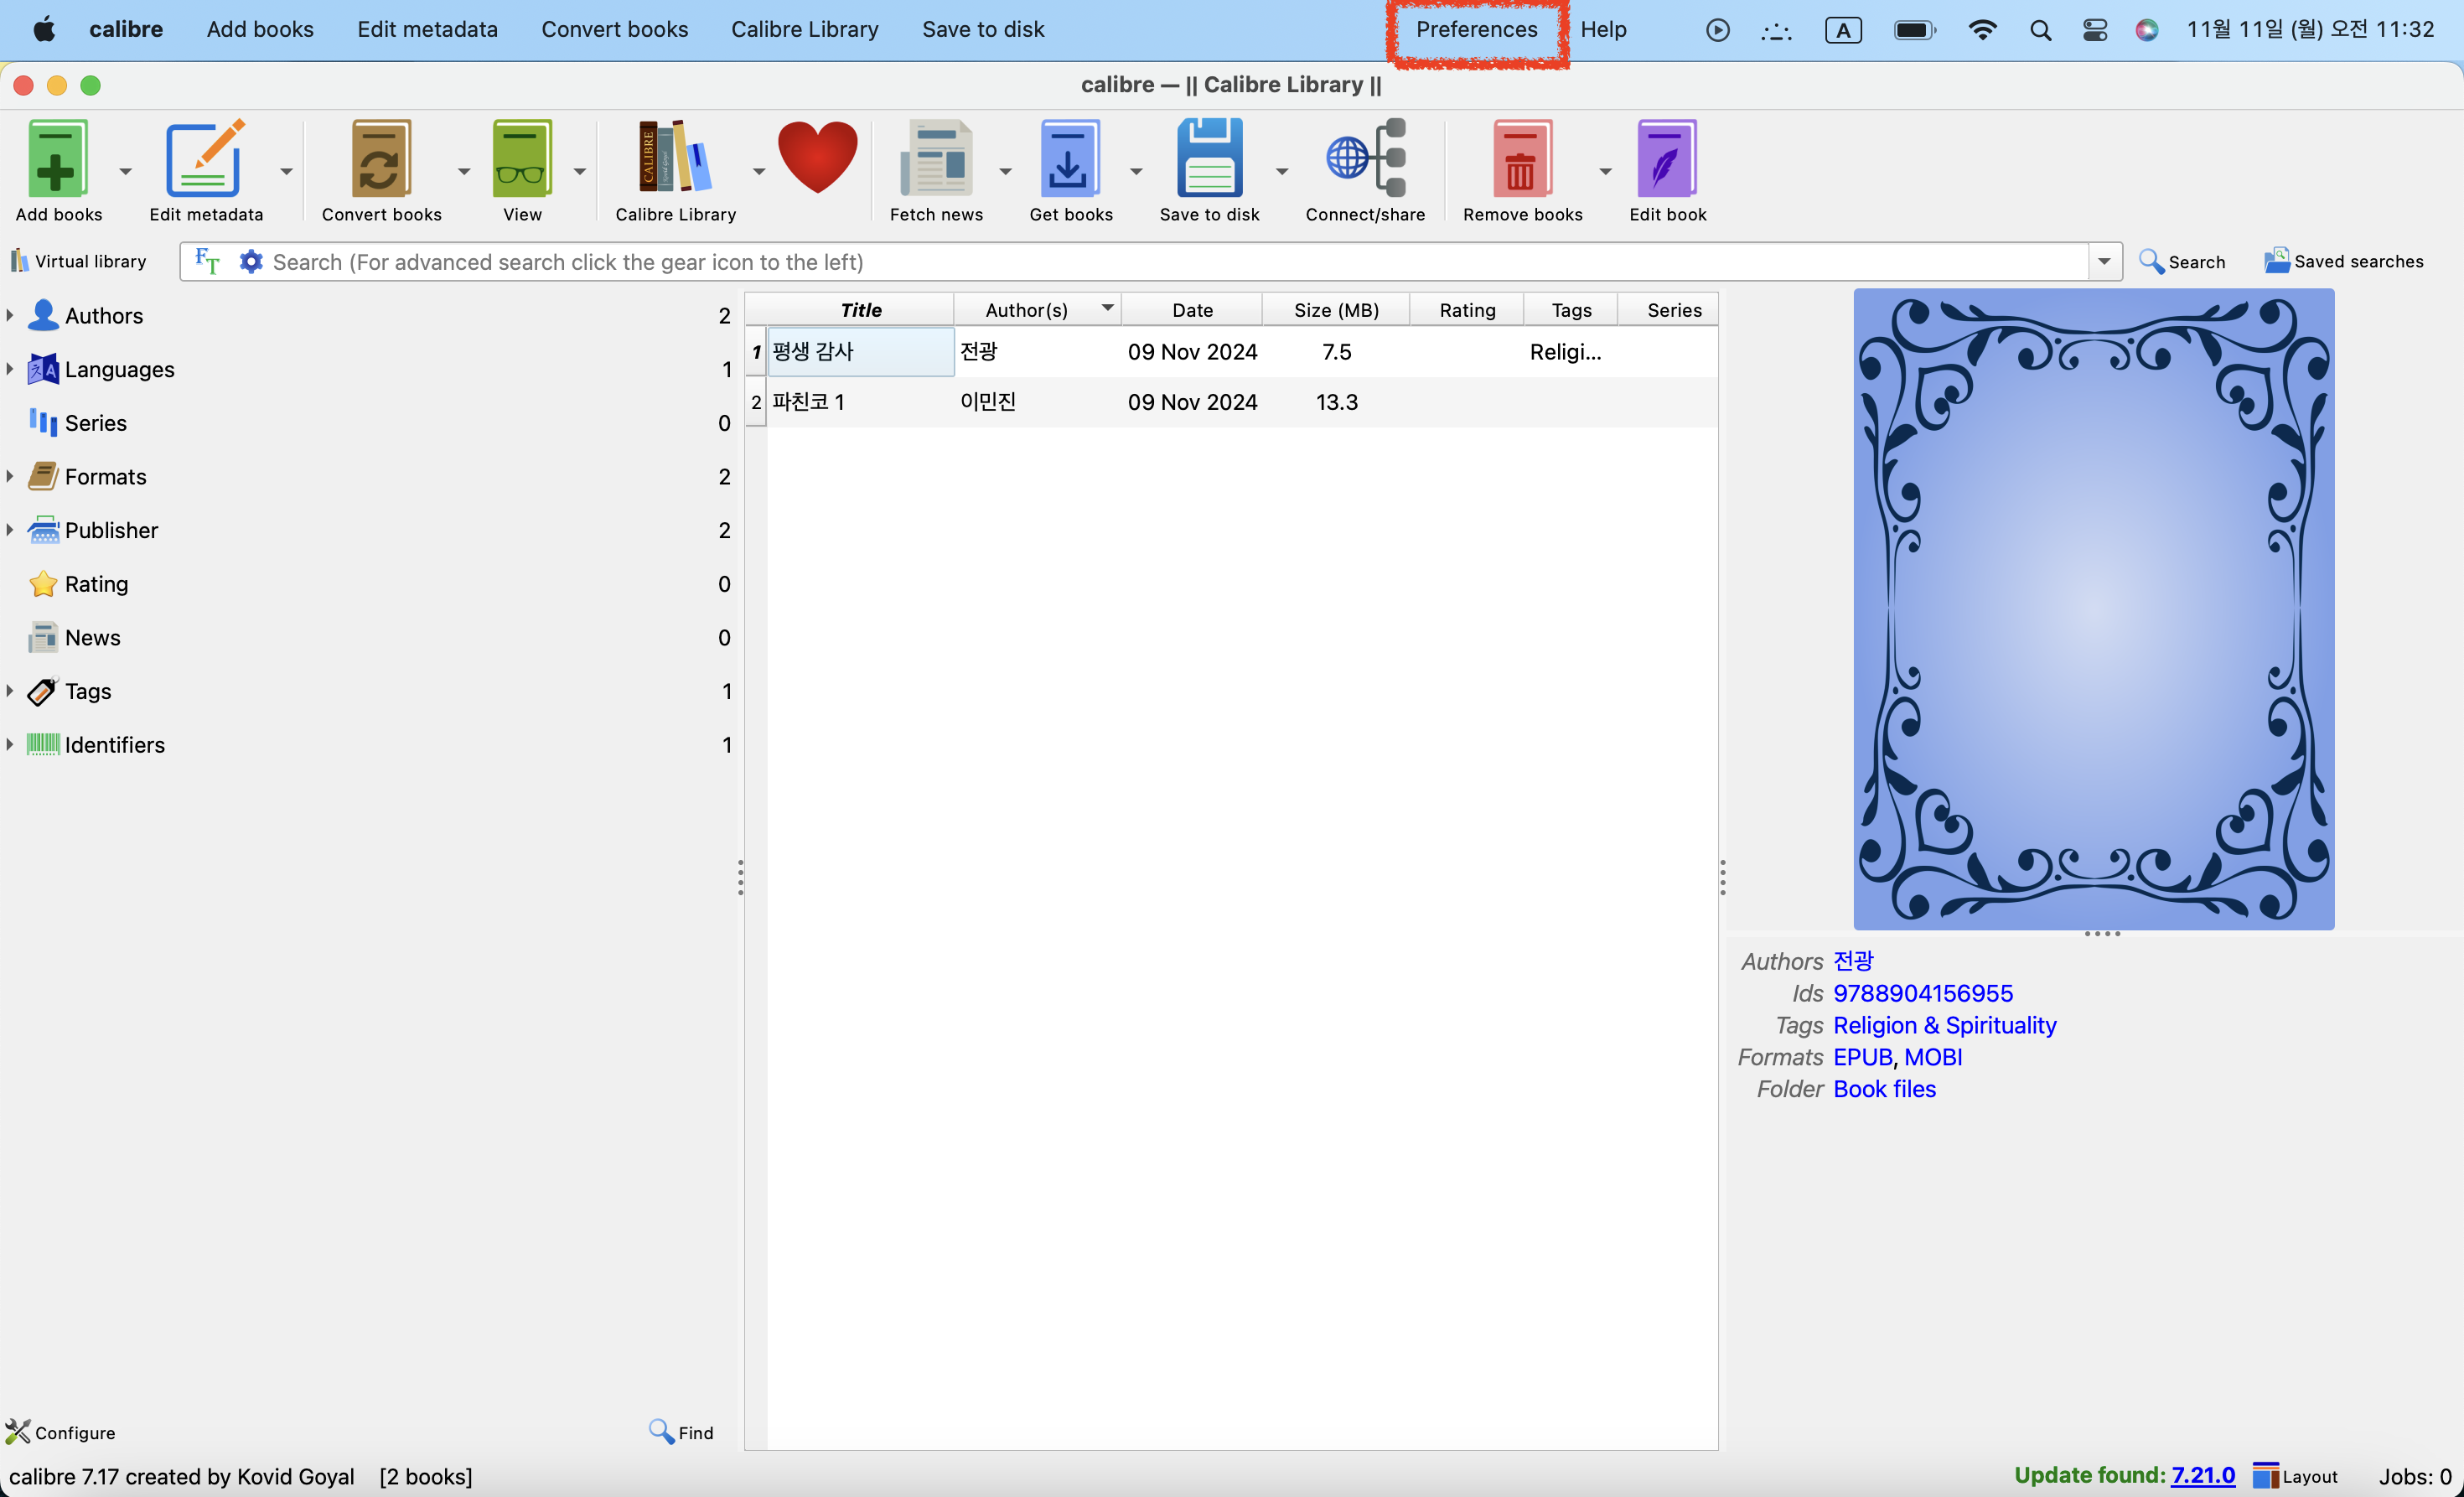The width and height of the screenshot is (2464, 1497).
Task: Open the Preferences menu
Action: 1476,29
